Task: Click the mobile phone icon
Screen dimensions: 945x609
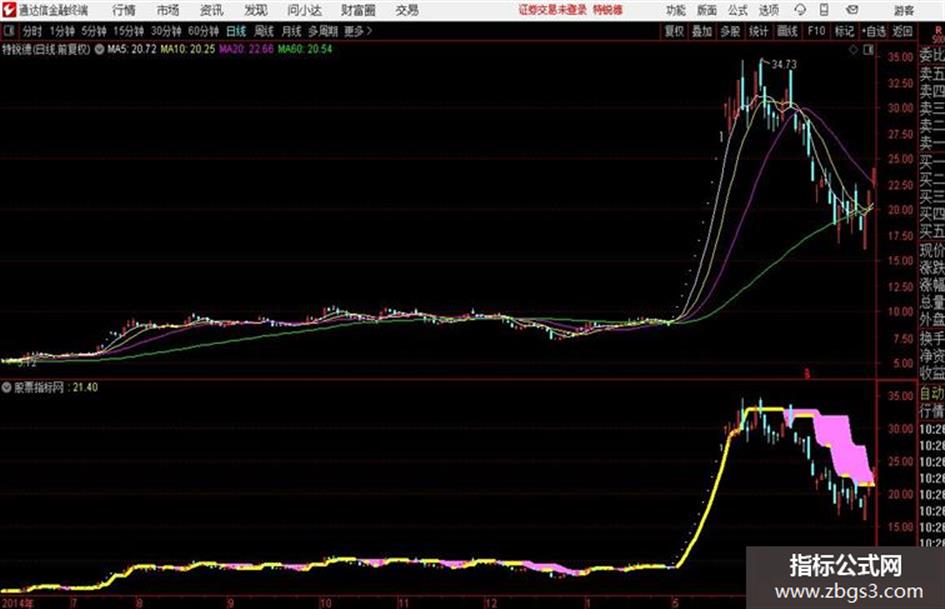Action: pyautogui.click(x=824, y=10)
